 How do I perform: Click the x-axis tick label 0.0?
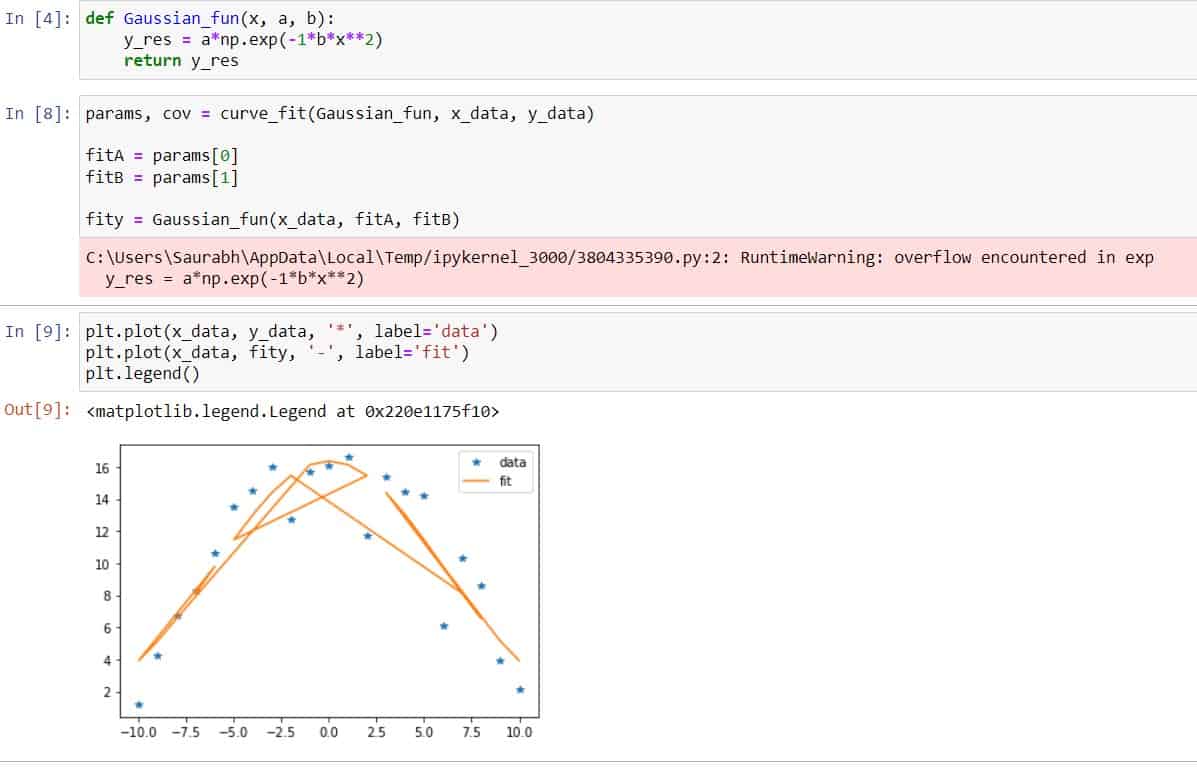click(x=327, y=731)
